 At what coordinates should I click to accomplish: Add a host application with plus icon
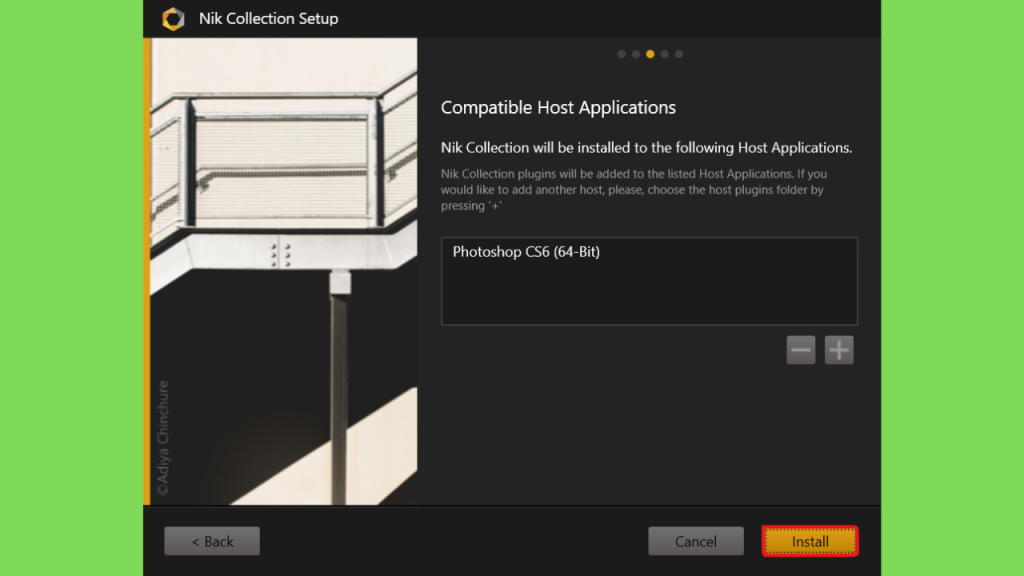(x=839, y=350)
